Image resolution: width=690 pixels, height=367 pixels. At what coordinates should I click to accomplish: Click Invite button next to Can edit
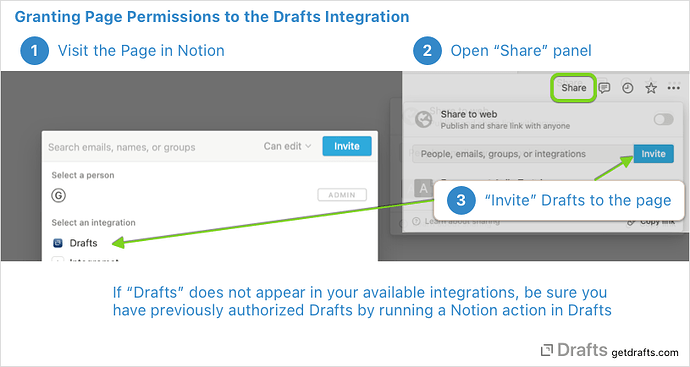point(347,146)
